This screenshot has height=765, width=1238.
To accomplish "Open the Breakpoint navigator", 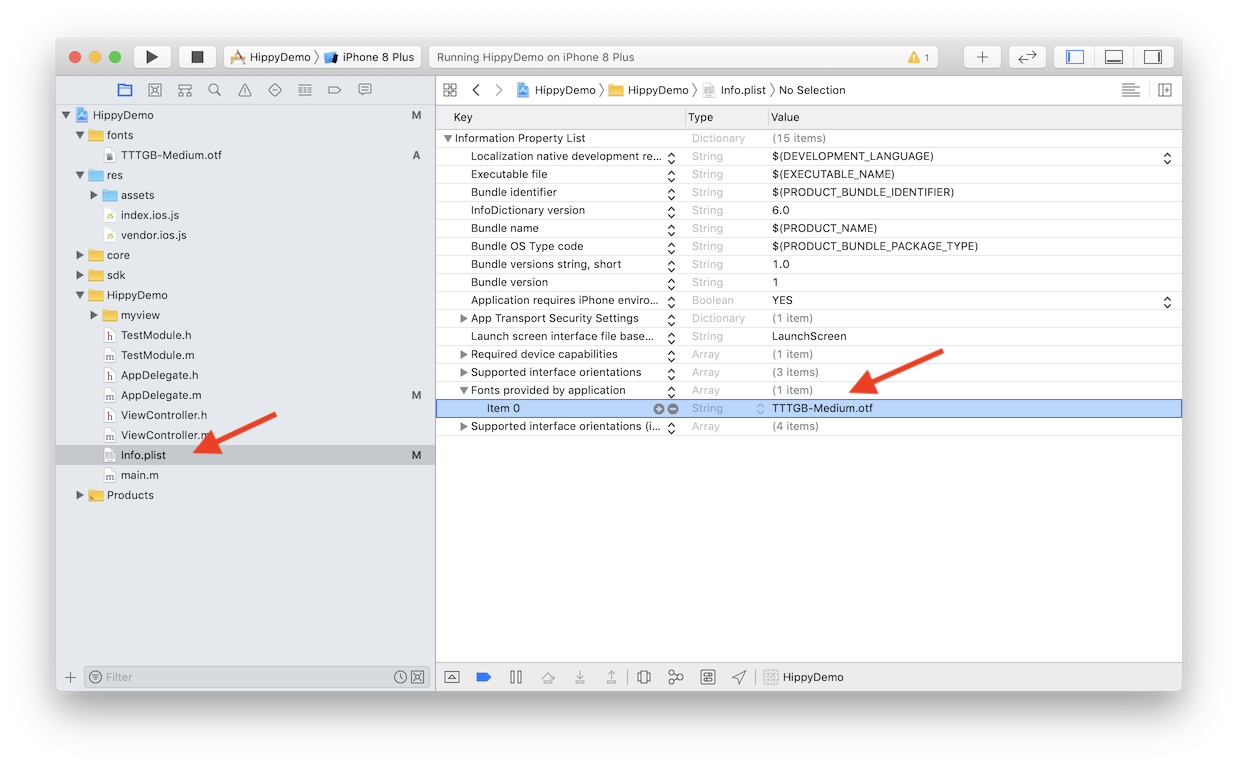I will point(335,90).
